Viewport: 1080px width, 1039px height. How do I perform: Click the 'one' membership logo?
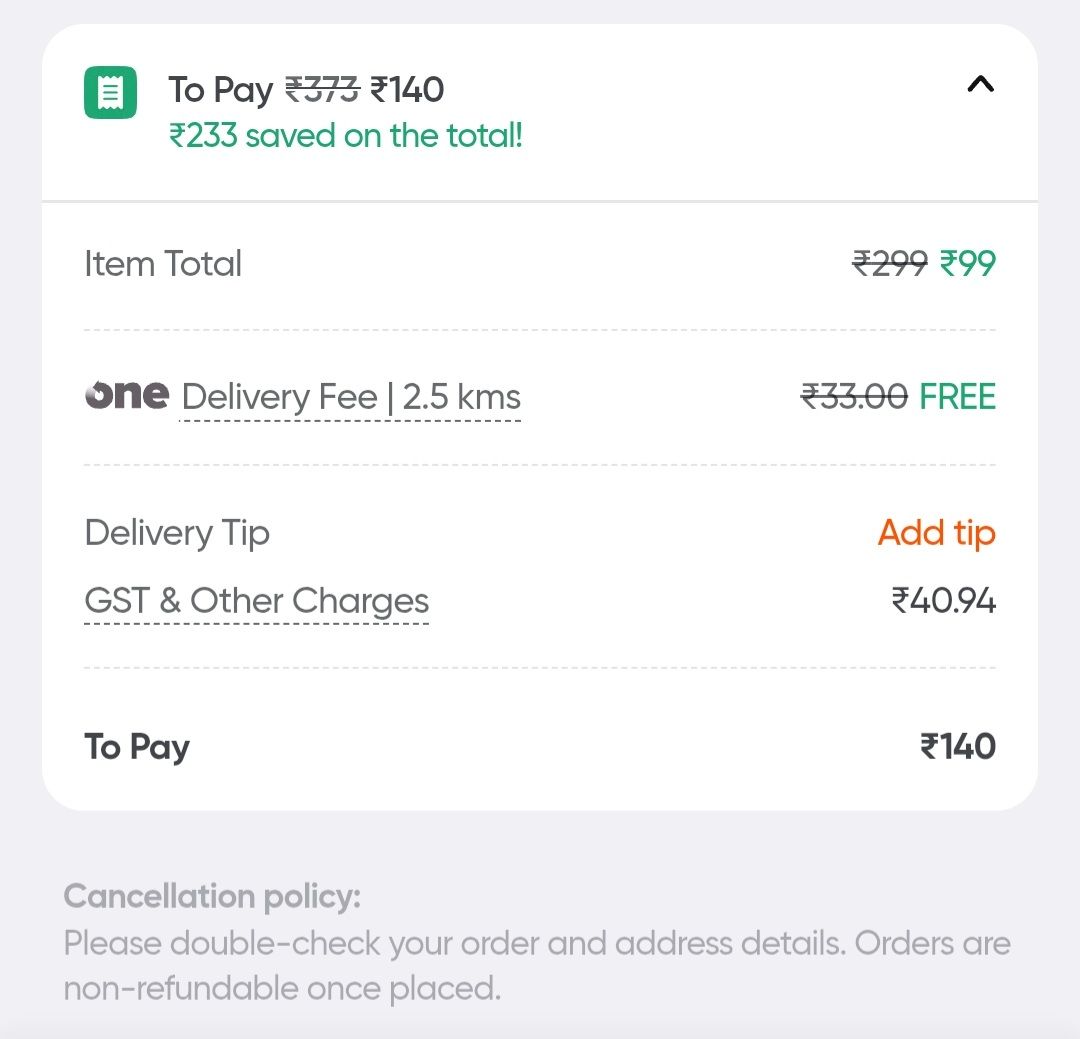[x=127, y=395]
